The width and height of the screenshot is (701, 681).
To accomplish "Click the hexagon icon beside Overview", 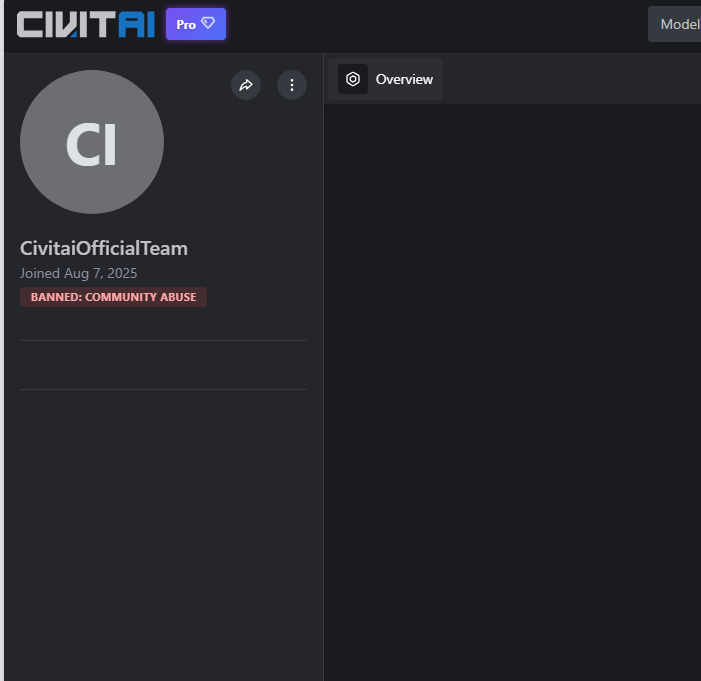I will click(353, 79).
